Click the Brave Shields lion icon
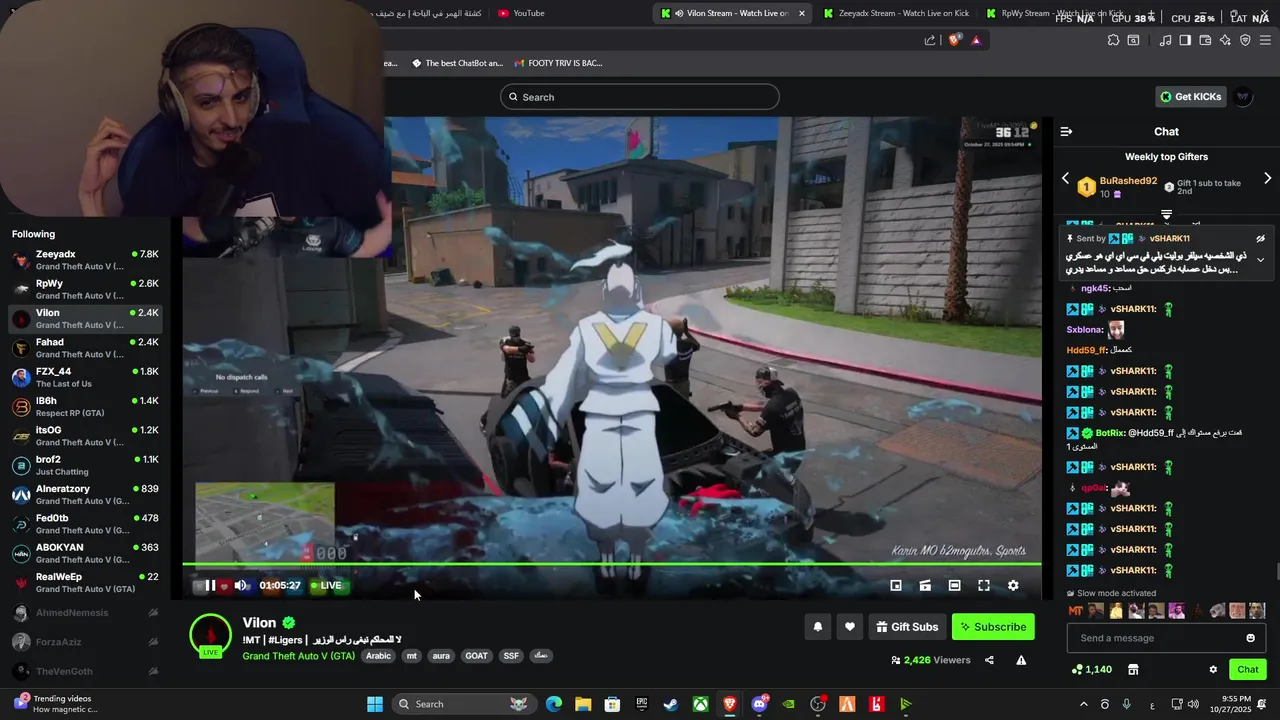1280x720 pixels. coord(954,40)
